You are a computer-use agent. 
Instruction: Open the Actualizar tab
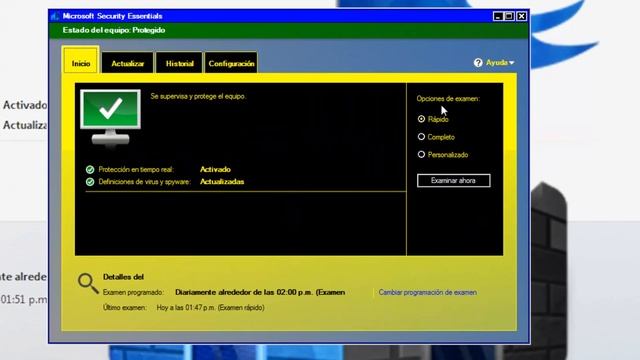127,63
